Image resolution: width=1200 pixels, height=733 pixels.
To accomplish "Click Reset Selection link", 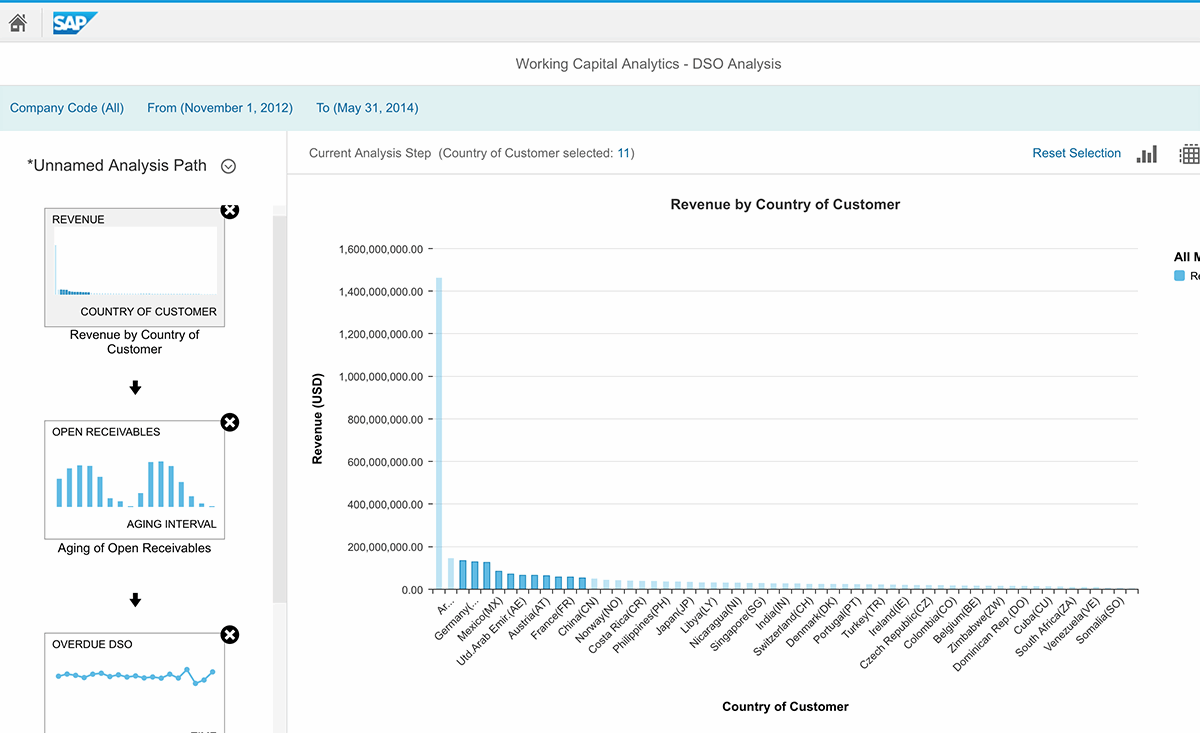I will (1077, 153).
